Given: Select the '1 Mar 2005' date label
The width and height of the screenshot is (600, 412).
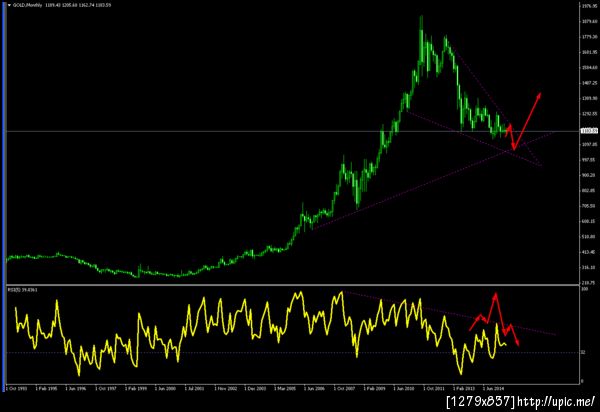Looking at the screenshot, I should pos(285,388).
